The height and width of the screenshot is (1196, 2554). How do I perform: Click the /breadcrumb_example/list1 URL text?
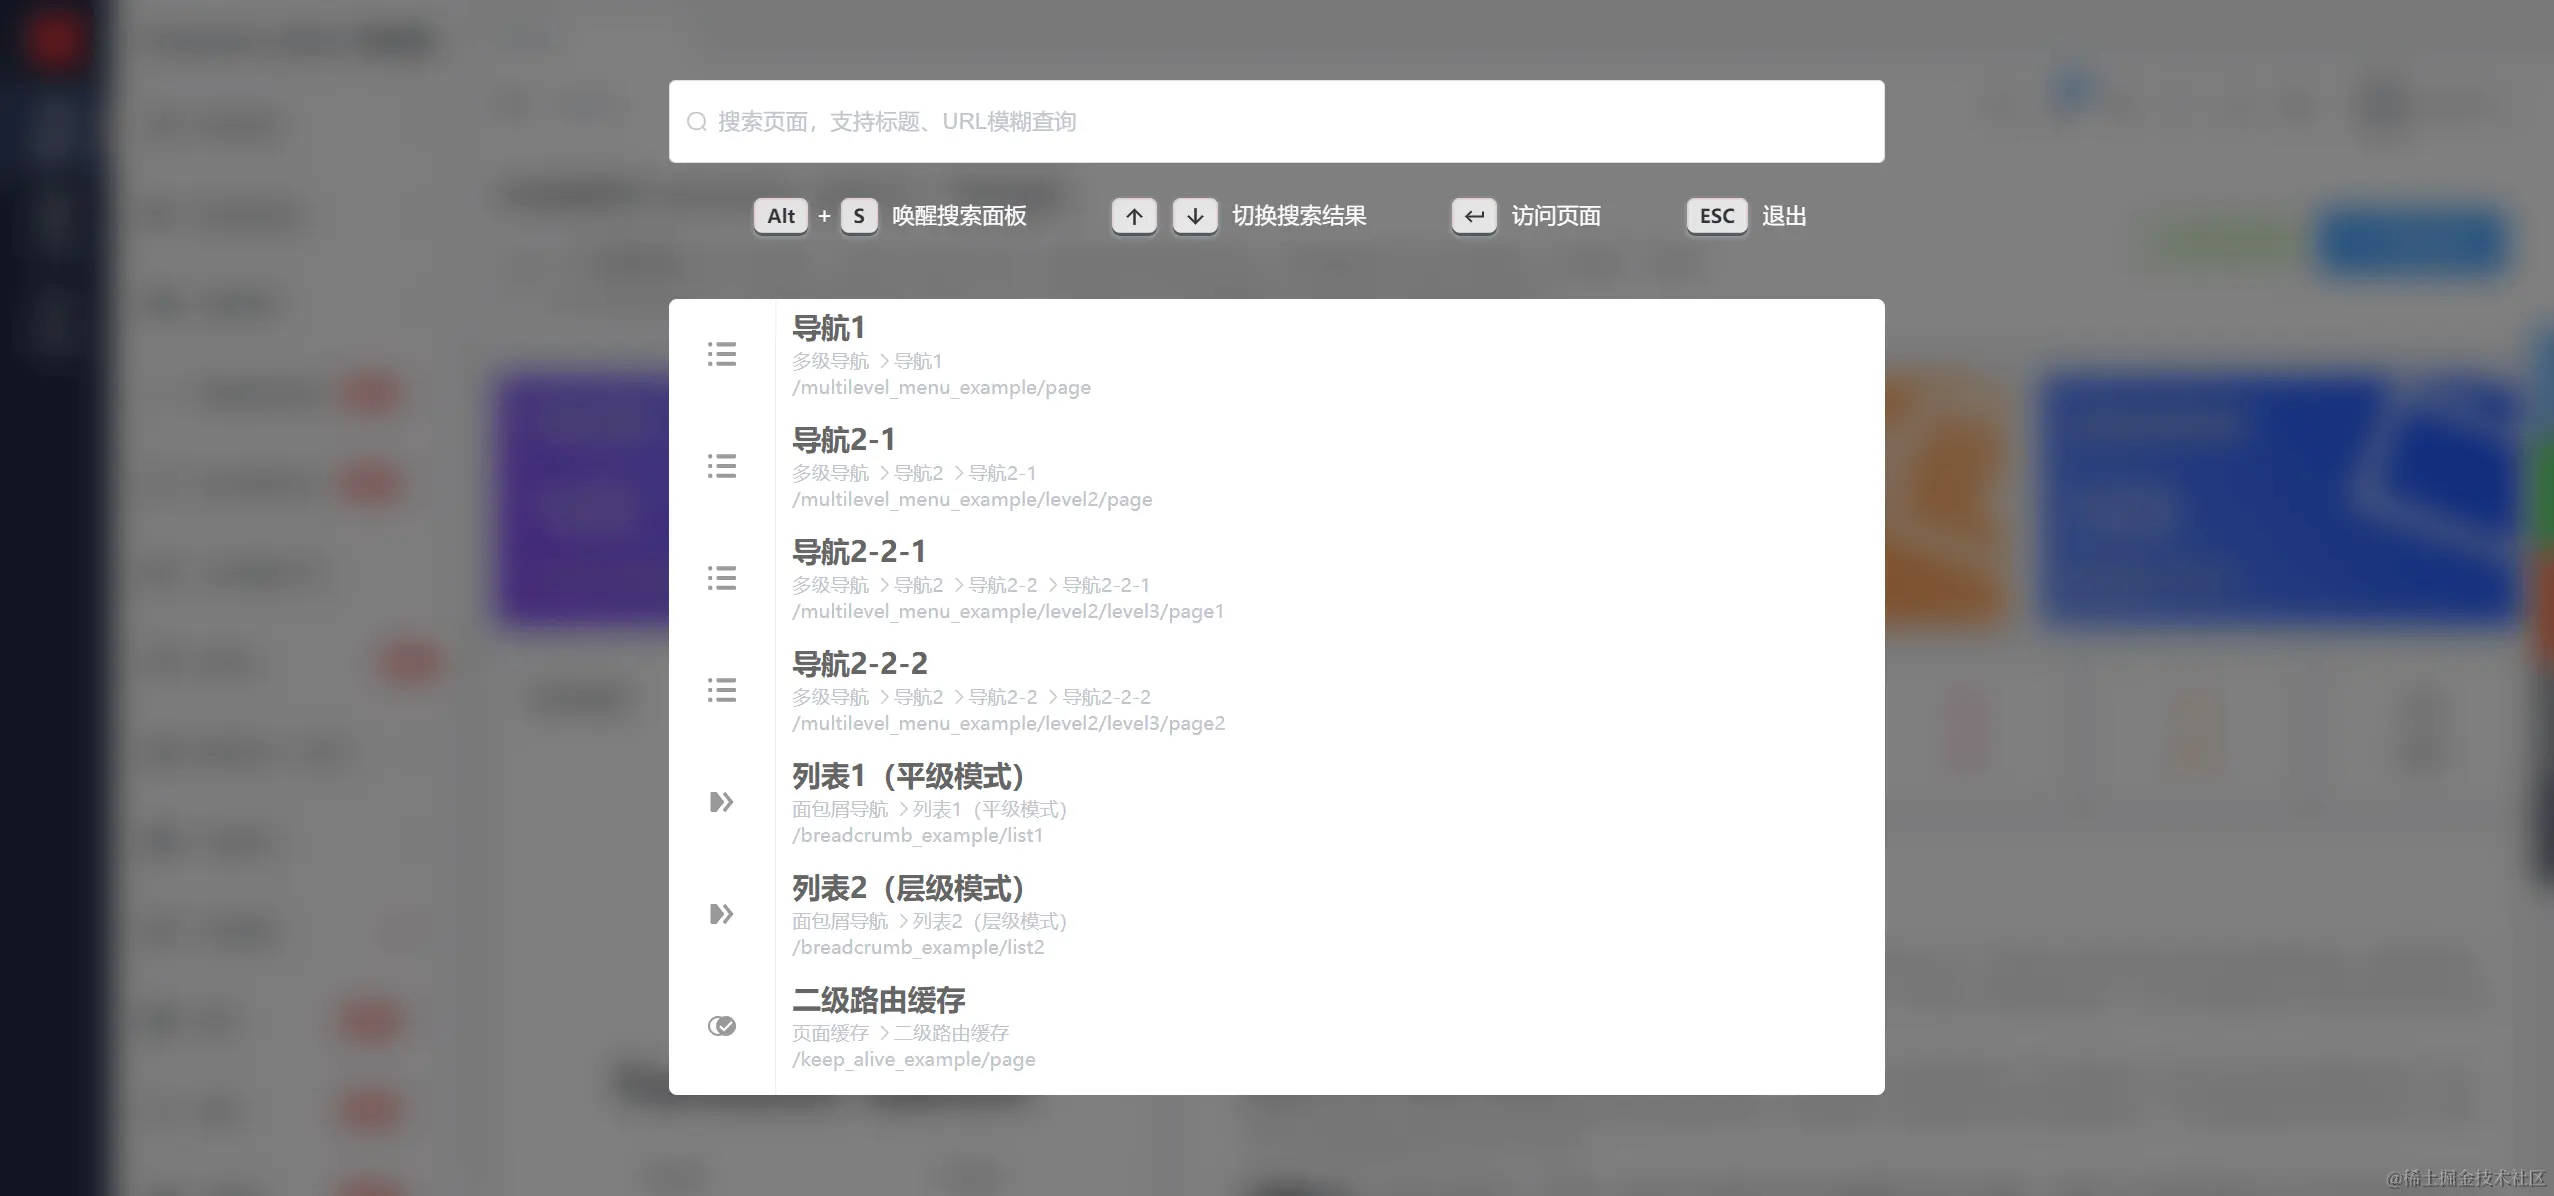[917, 836]
